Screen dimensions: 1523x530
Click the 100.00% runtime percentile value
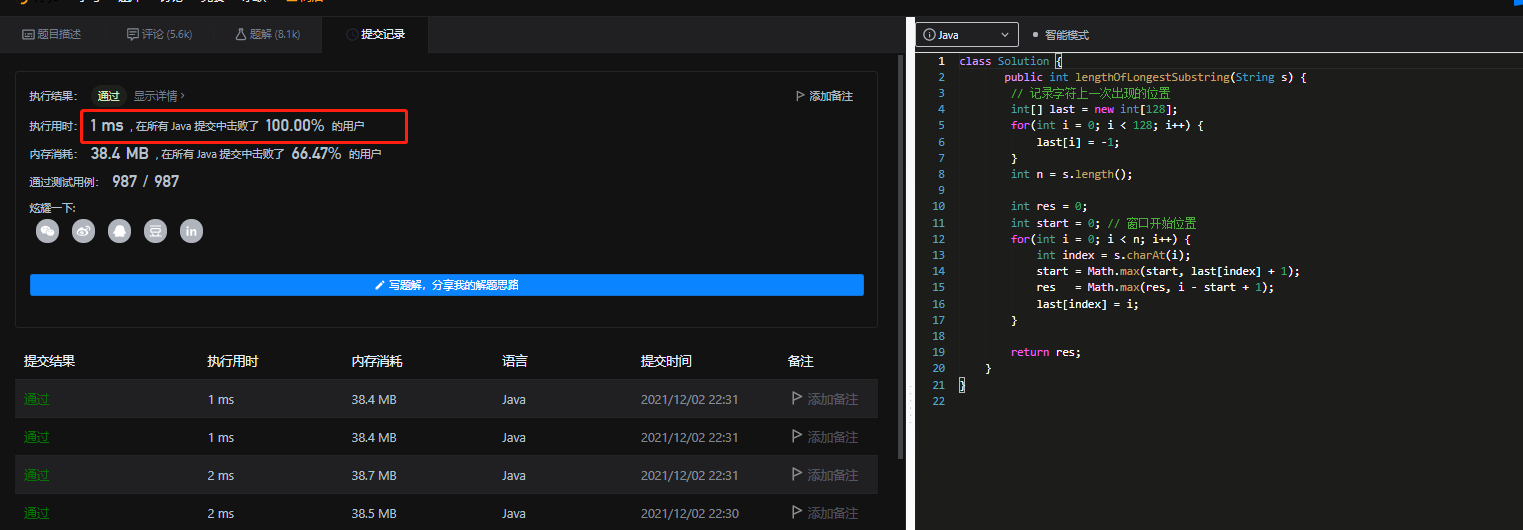click(x=295, y=126)
